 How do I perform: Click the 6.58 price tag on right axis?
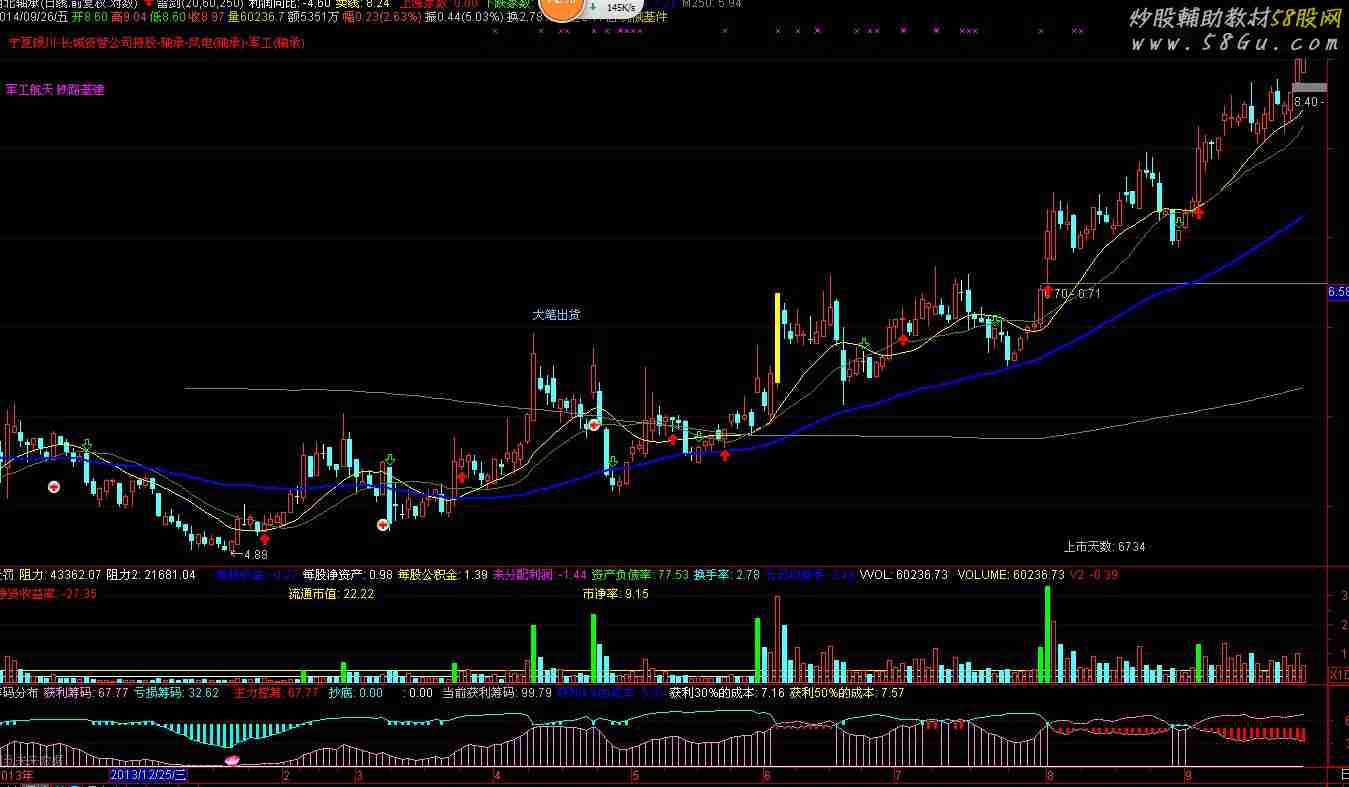point(1337,293)
